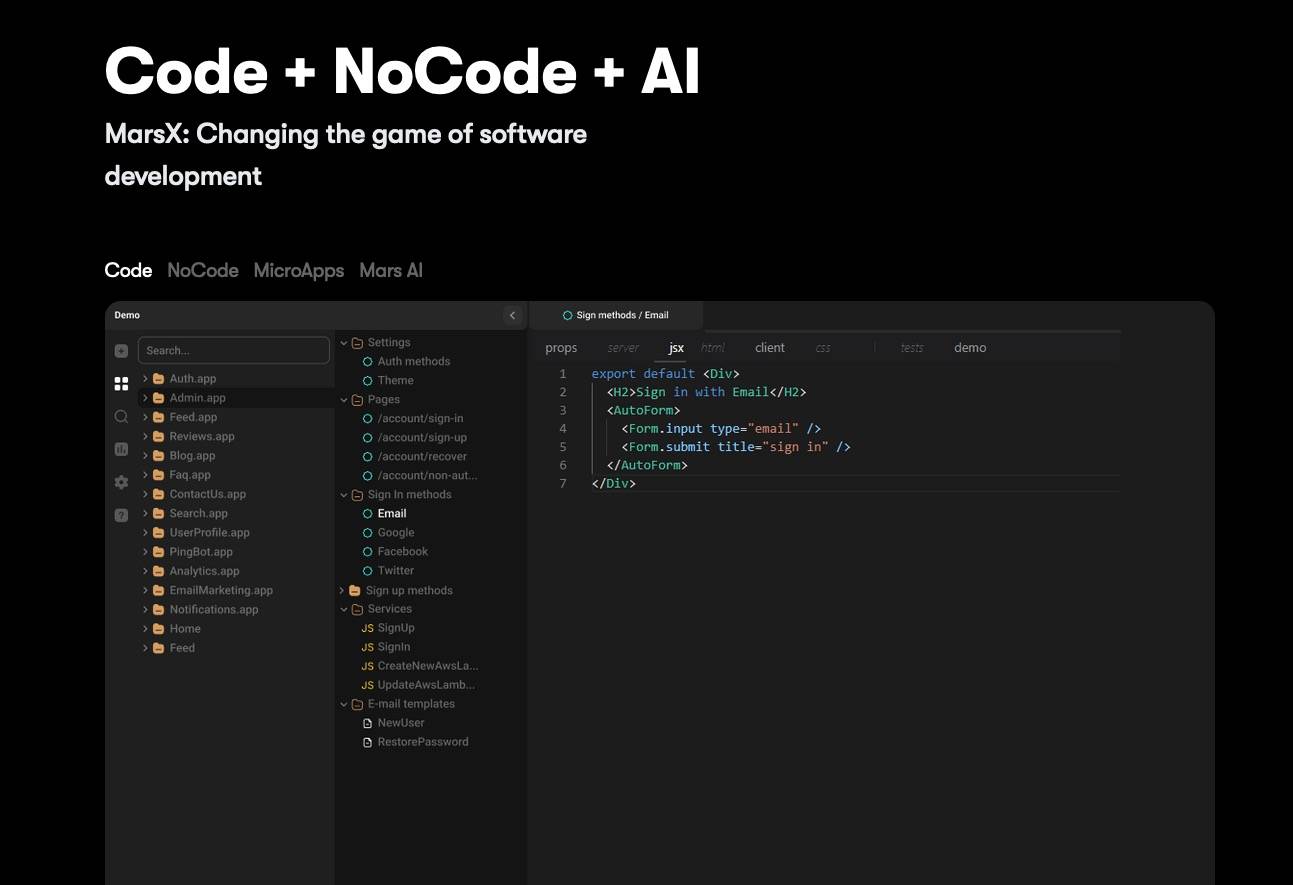Screen dimensions: 1293x885
Task: Open the bar chart analytics sidebar icon
Action: [121, 450]
